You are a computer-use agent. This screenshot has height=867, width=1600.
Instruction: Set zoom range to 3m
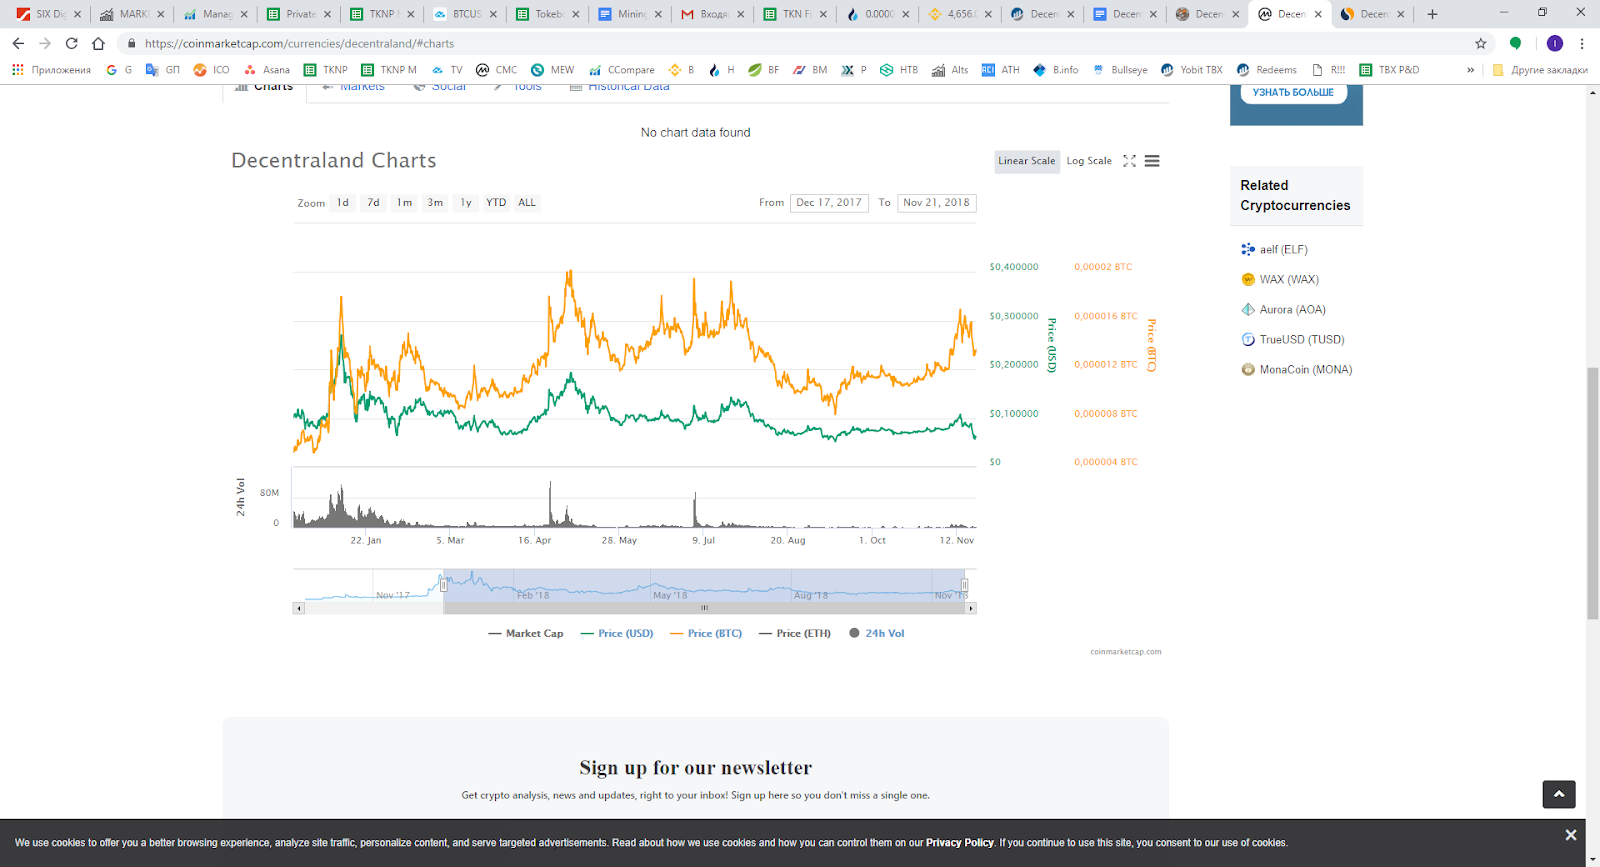[x=435, y=203]
